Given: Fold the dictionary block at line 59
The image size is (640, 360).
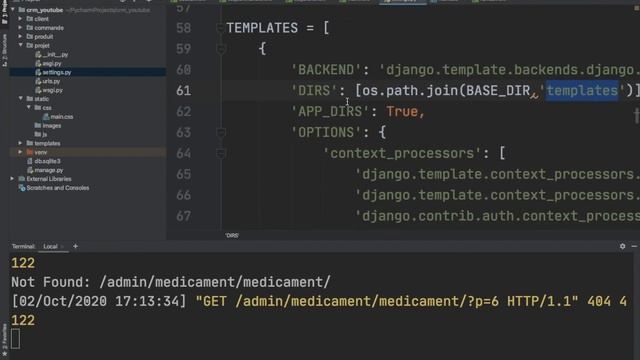Looking at the screenshot, I should (x=221, y=49).
